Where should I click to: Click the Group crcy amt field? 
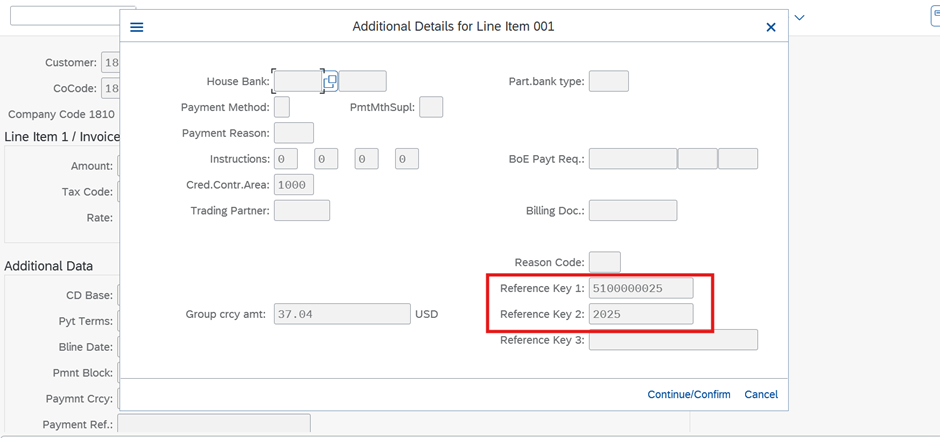(x=342, y=314)
